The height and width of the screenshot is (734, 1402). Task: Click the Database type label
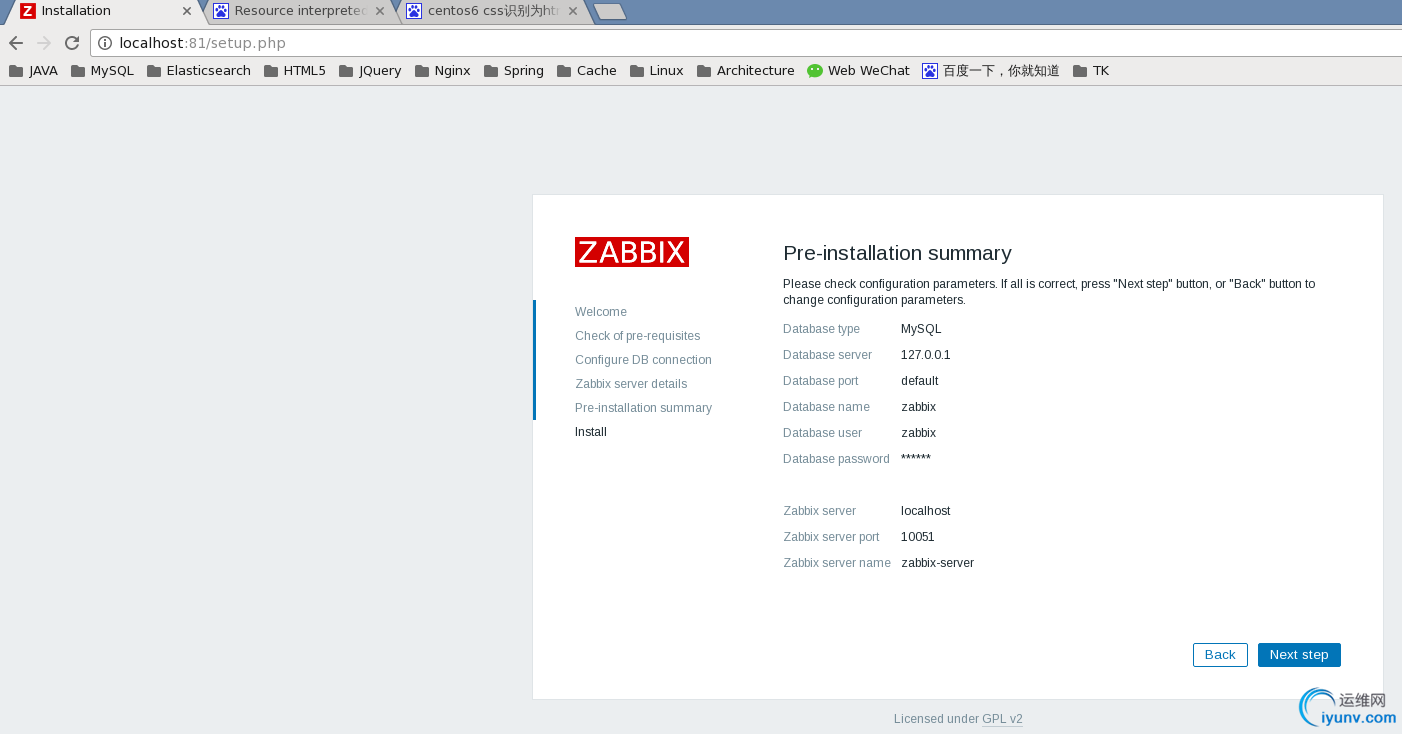[822, 329]
